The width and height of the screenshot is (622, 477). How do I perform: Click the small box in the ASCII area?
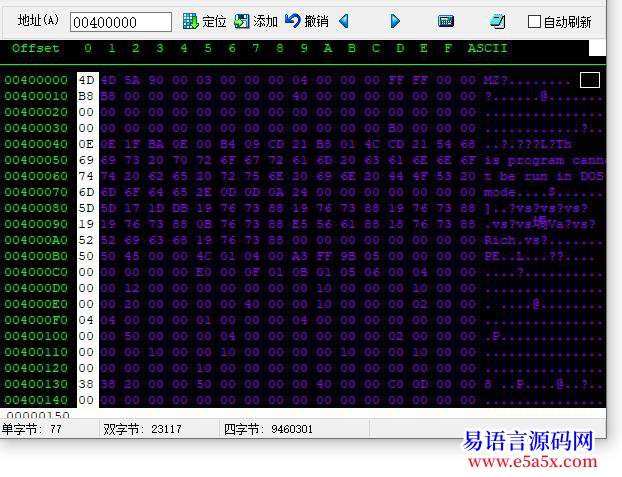(589, 79)
